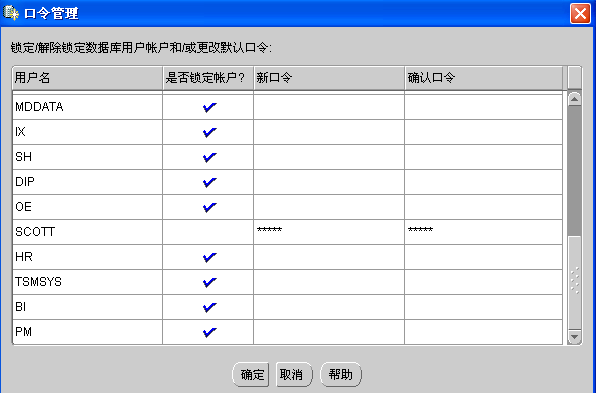Image resolution: width=596 pixels, height=393 pixels.
Task: Click the confirm password cell for PM
Action: 483,332
